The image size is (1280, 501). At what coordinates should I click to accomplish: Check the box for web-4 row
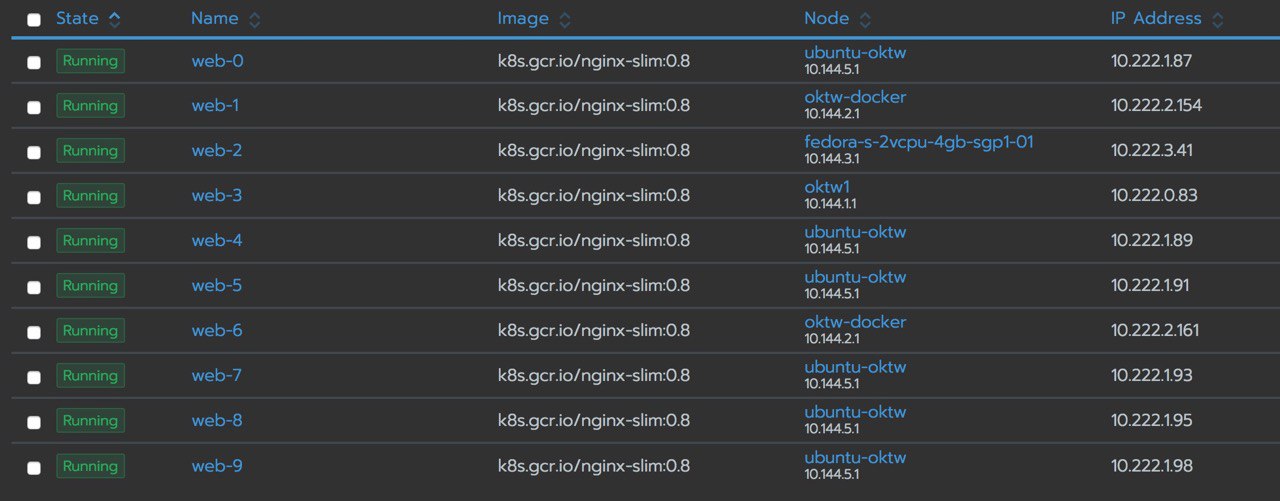click(x=34, y=242)
